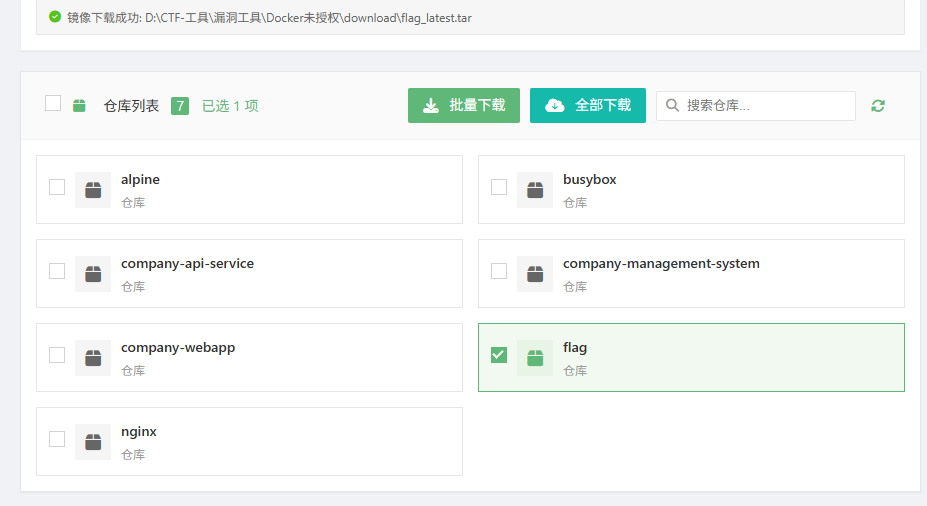
Task: Uncheck the flag repository checkbox
Action: click(x=499, y=355)
